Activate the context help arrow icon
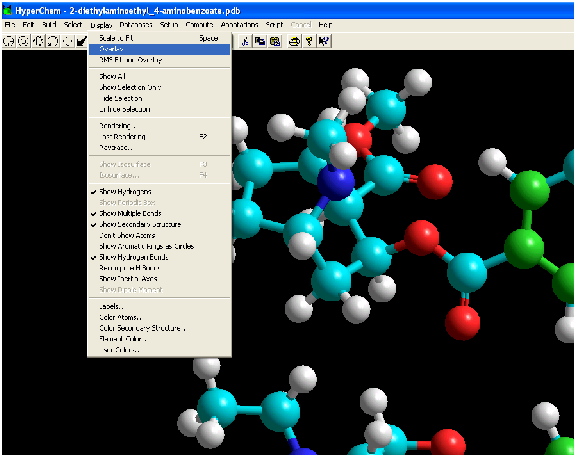 (x=324, y=41)
